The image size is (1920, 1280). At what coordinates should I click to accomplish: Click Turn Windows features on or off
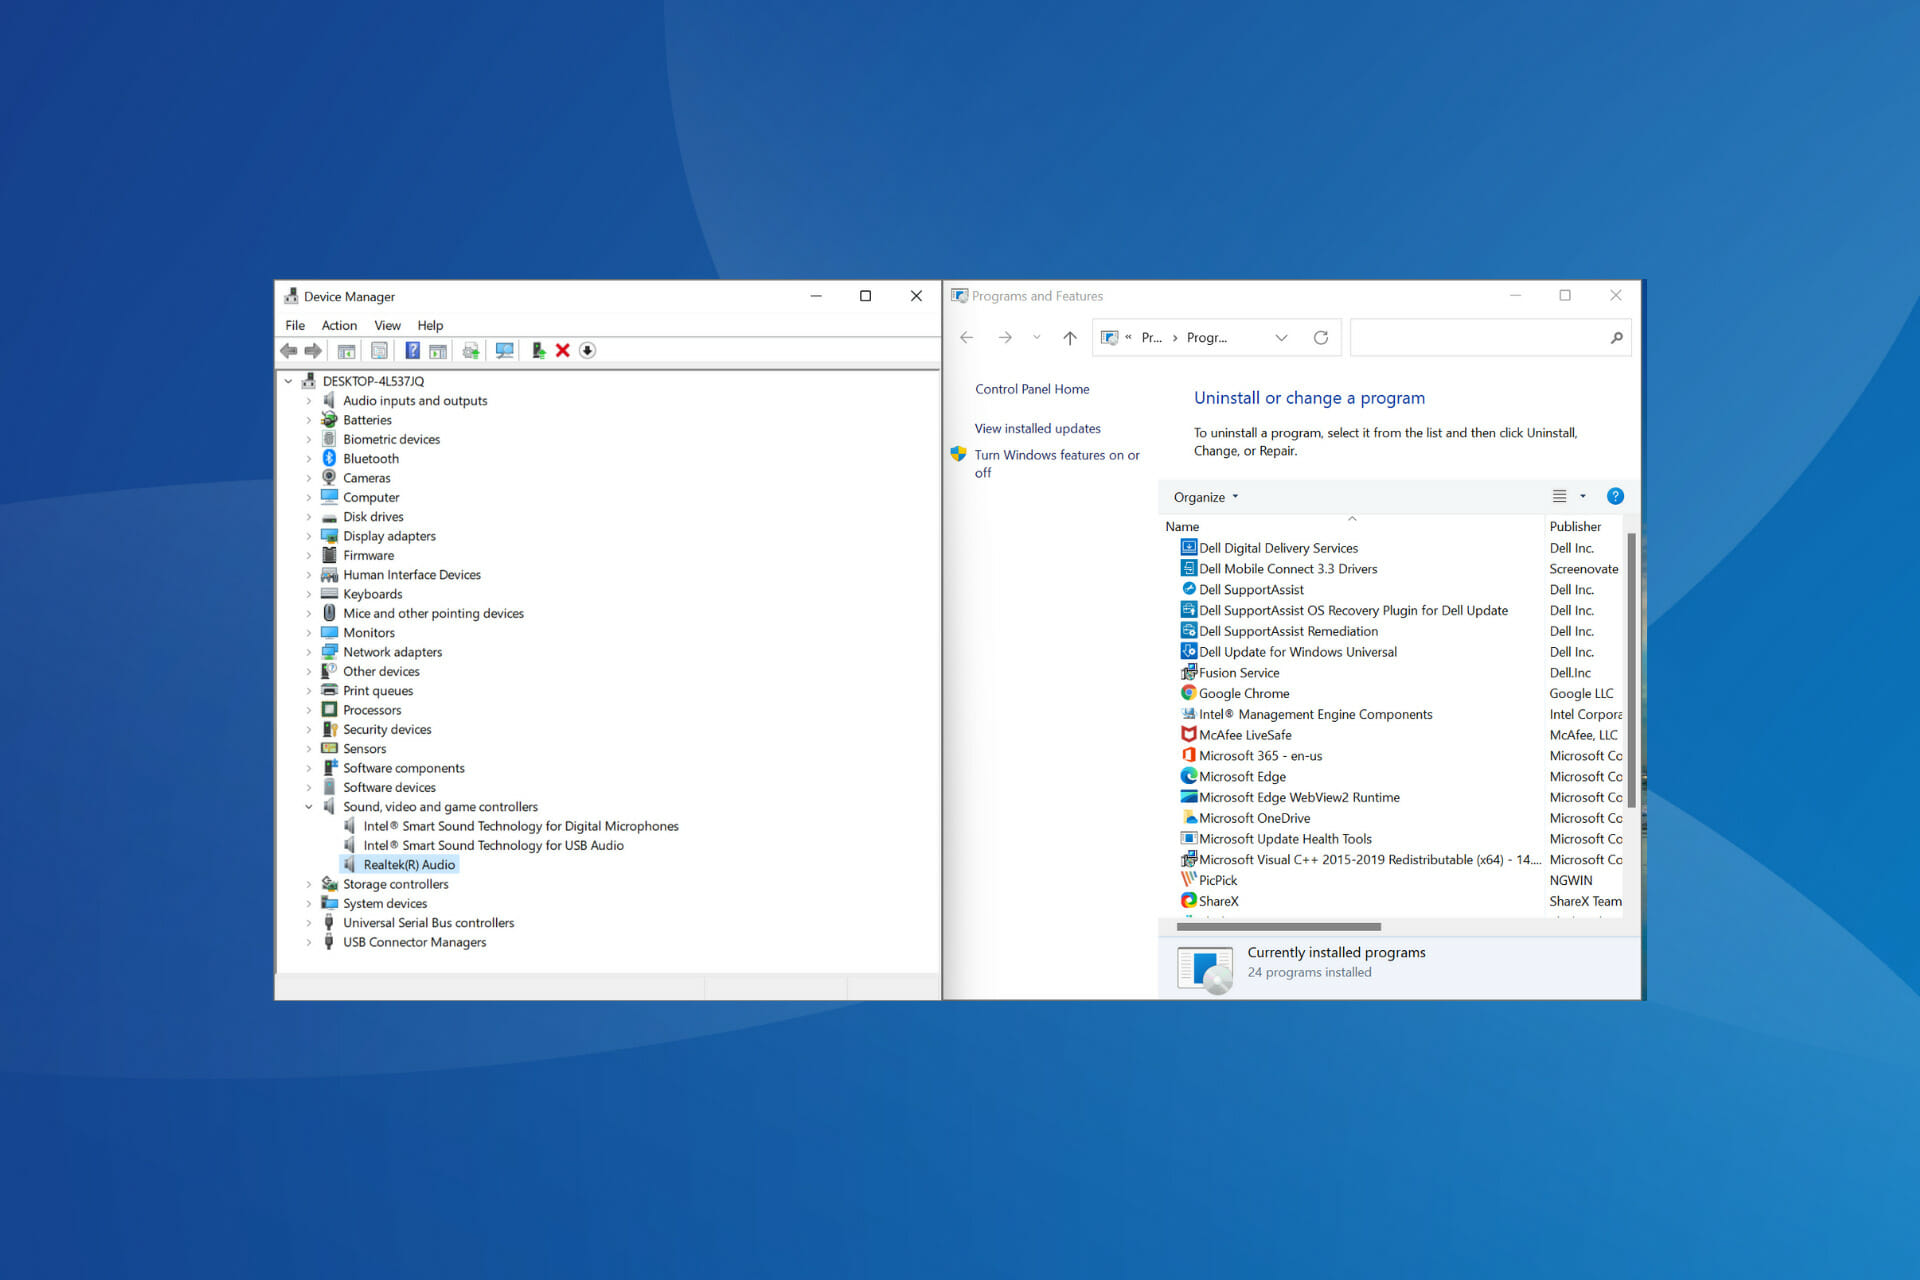tap(1056, 464)
